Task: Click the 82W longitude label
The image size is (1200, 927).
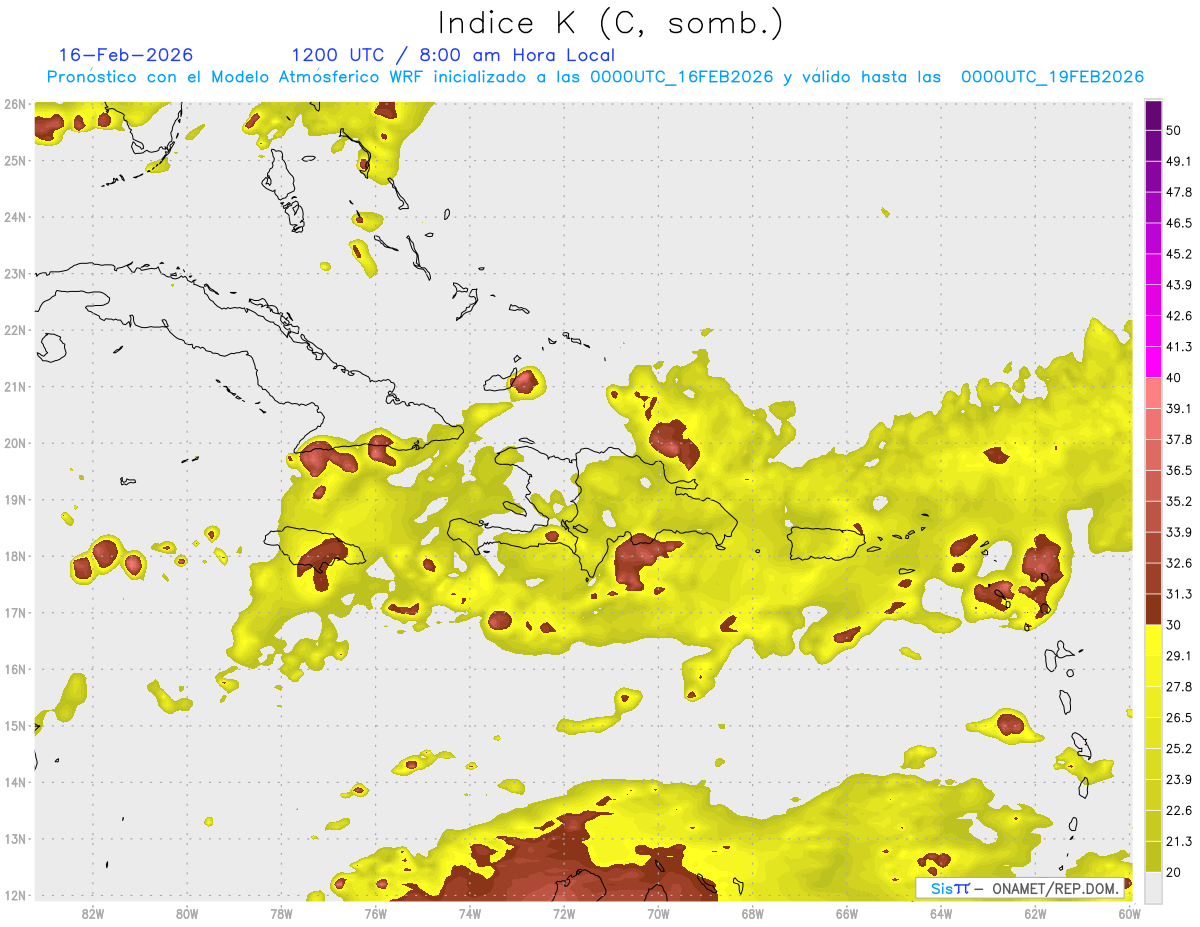Action: [92, 913]
